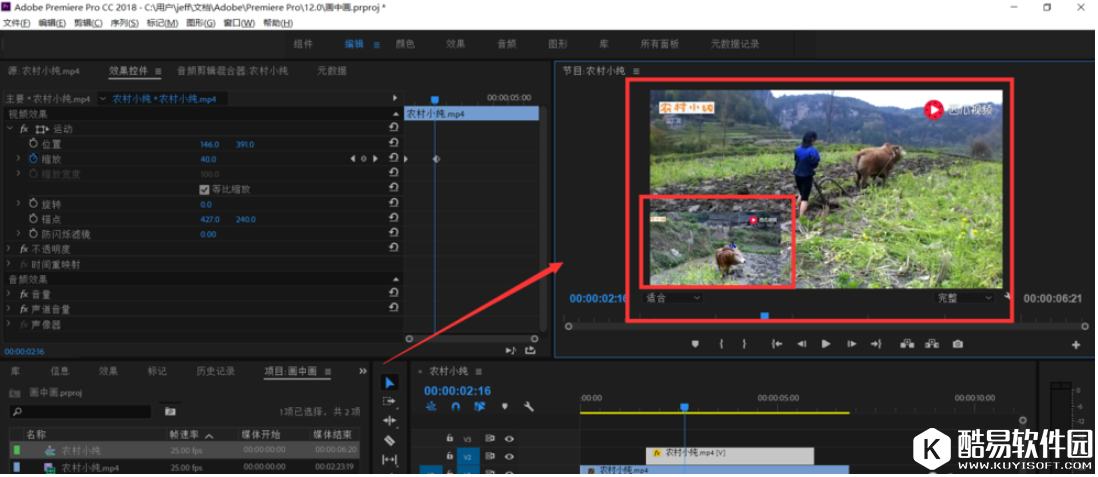Viewport: 1098px width, 477px height.
Task: Select the Razor tool in the tools panel
Action: pos(390,440)
